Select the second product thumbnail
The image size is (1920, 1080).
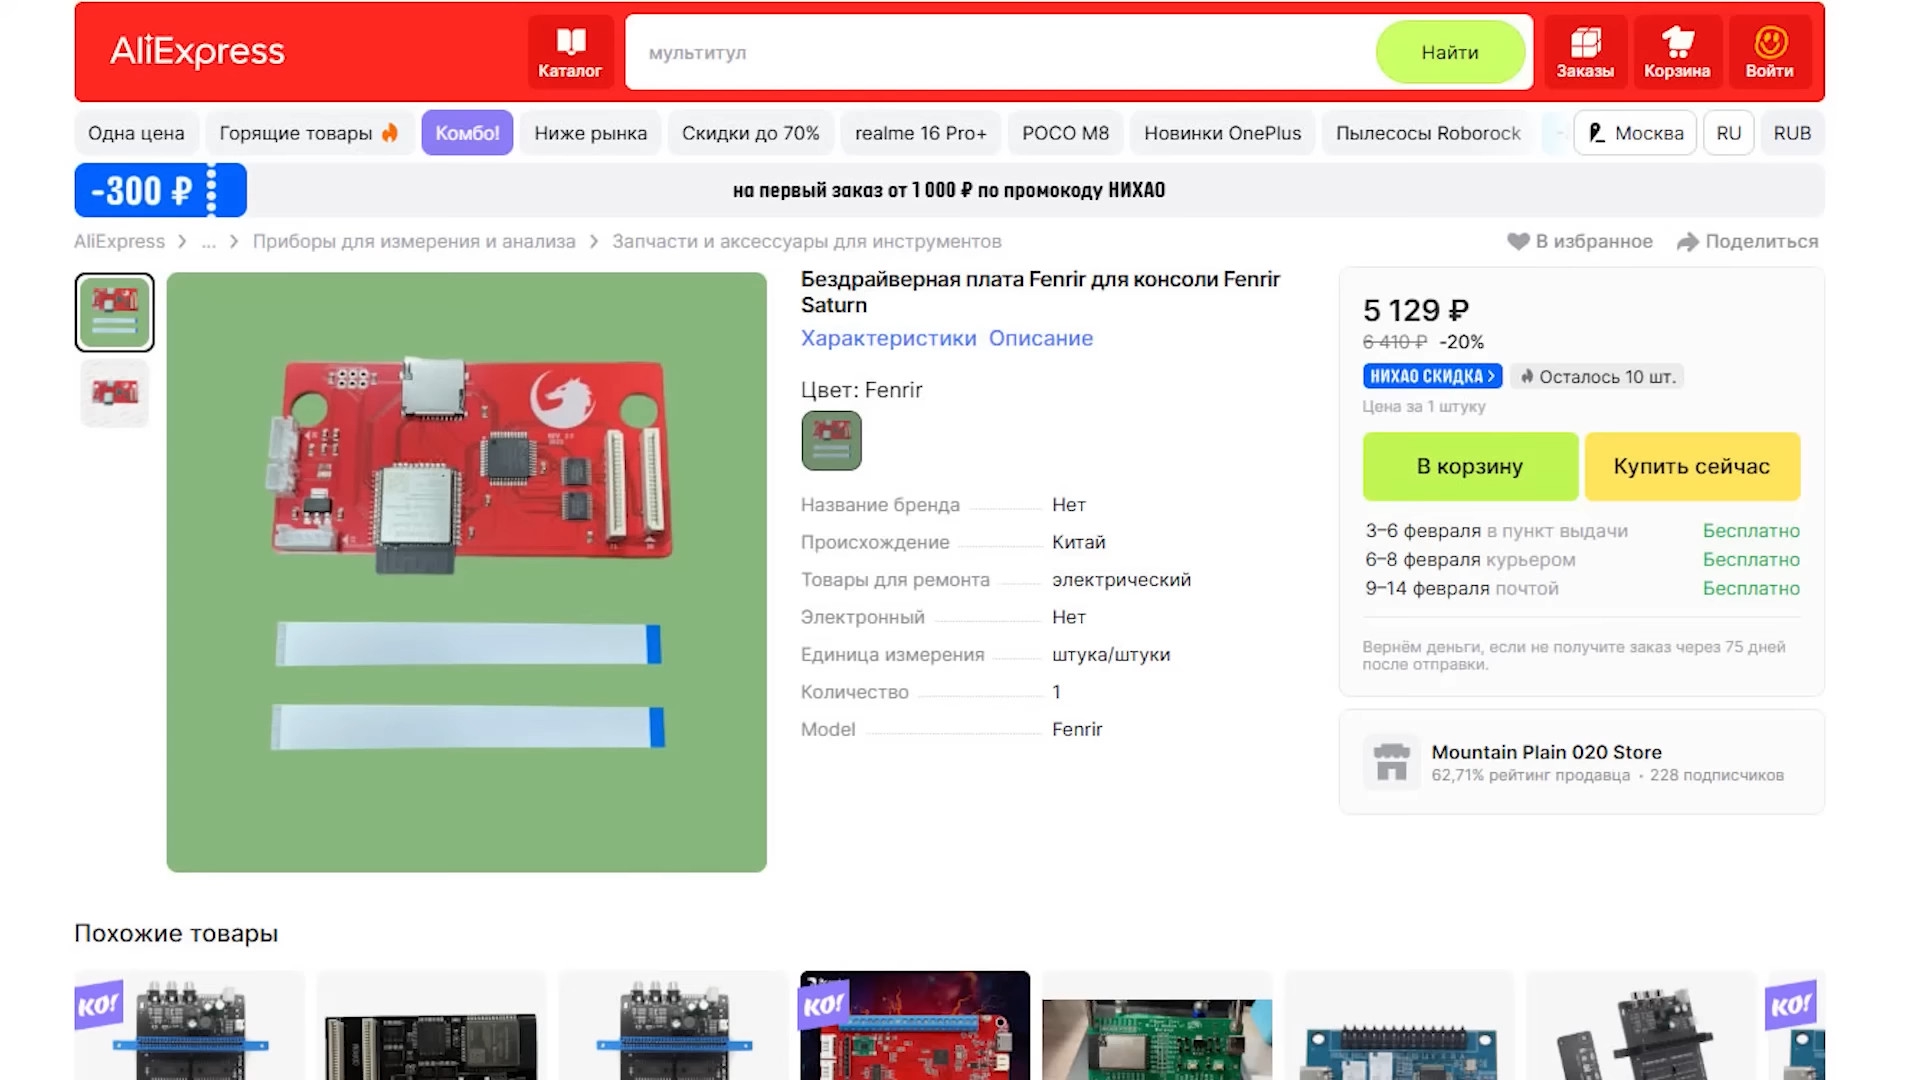click(x=115, y=393)
